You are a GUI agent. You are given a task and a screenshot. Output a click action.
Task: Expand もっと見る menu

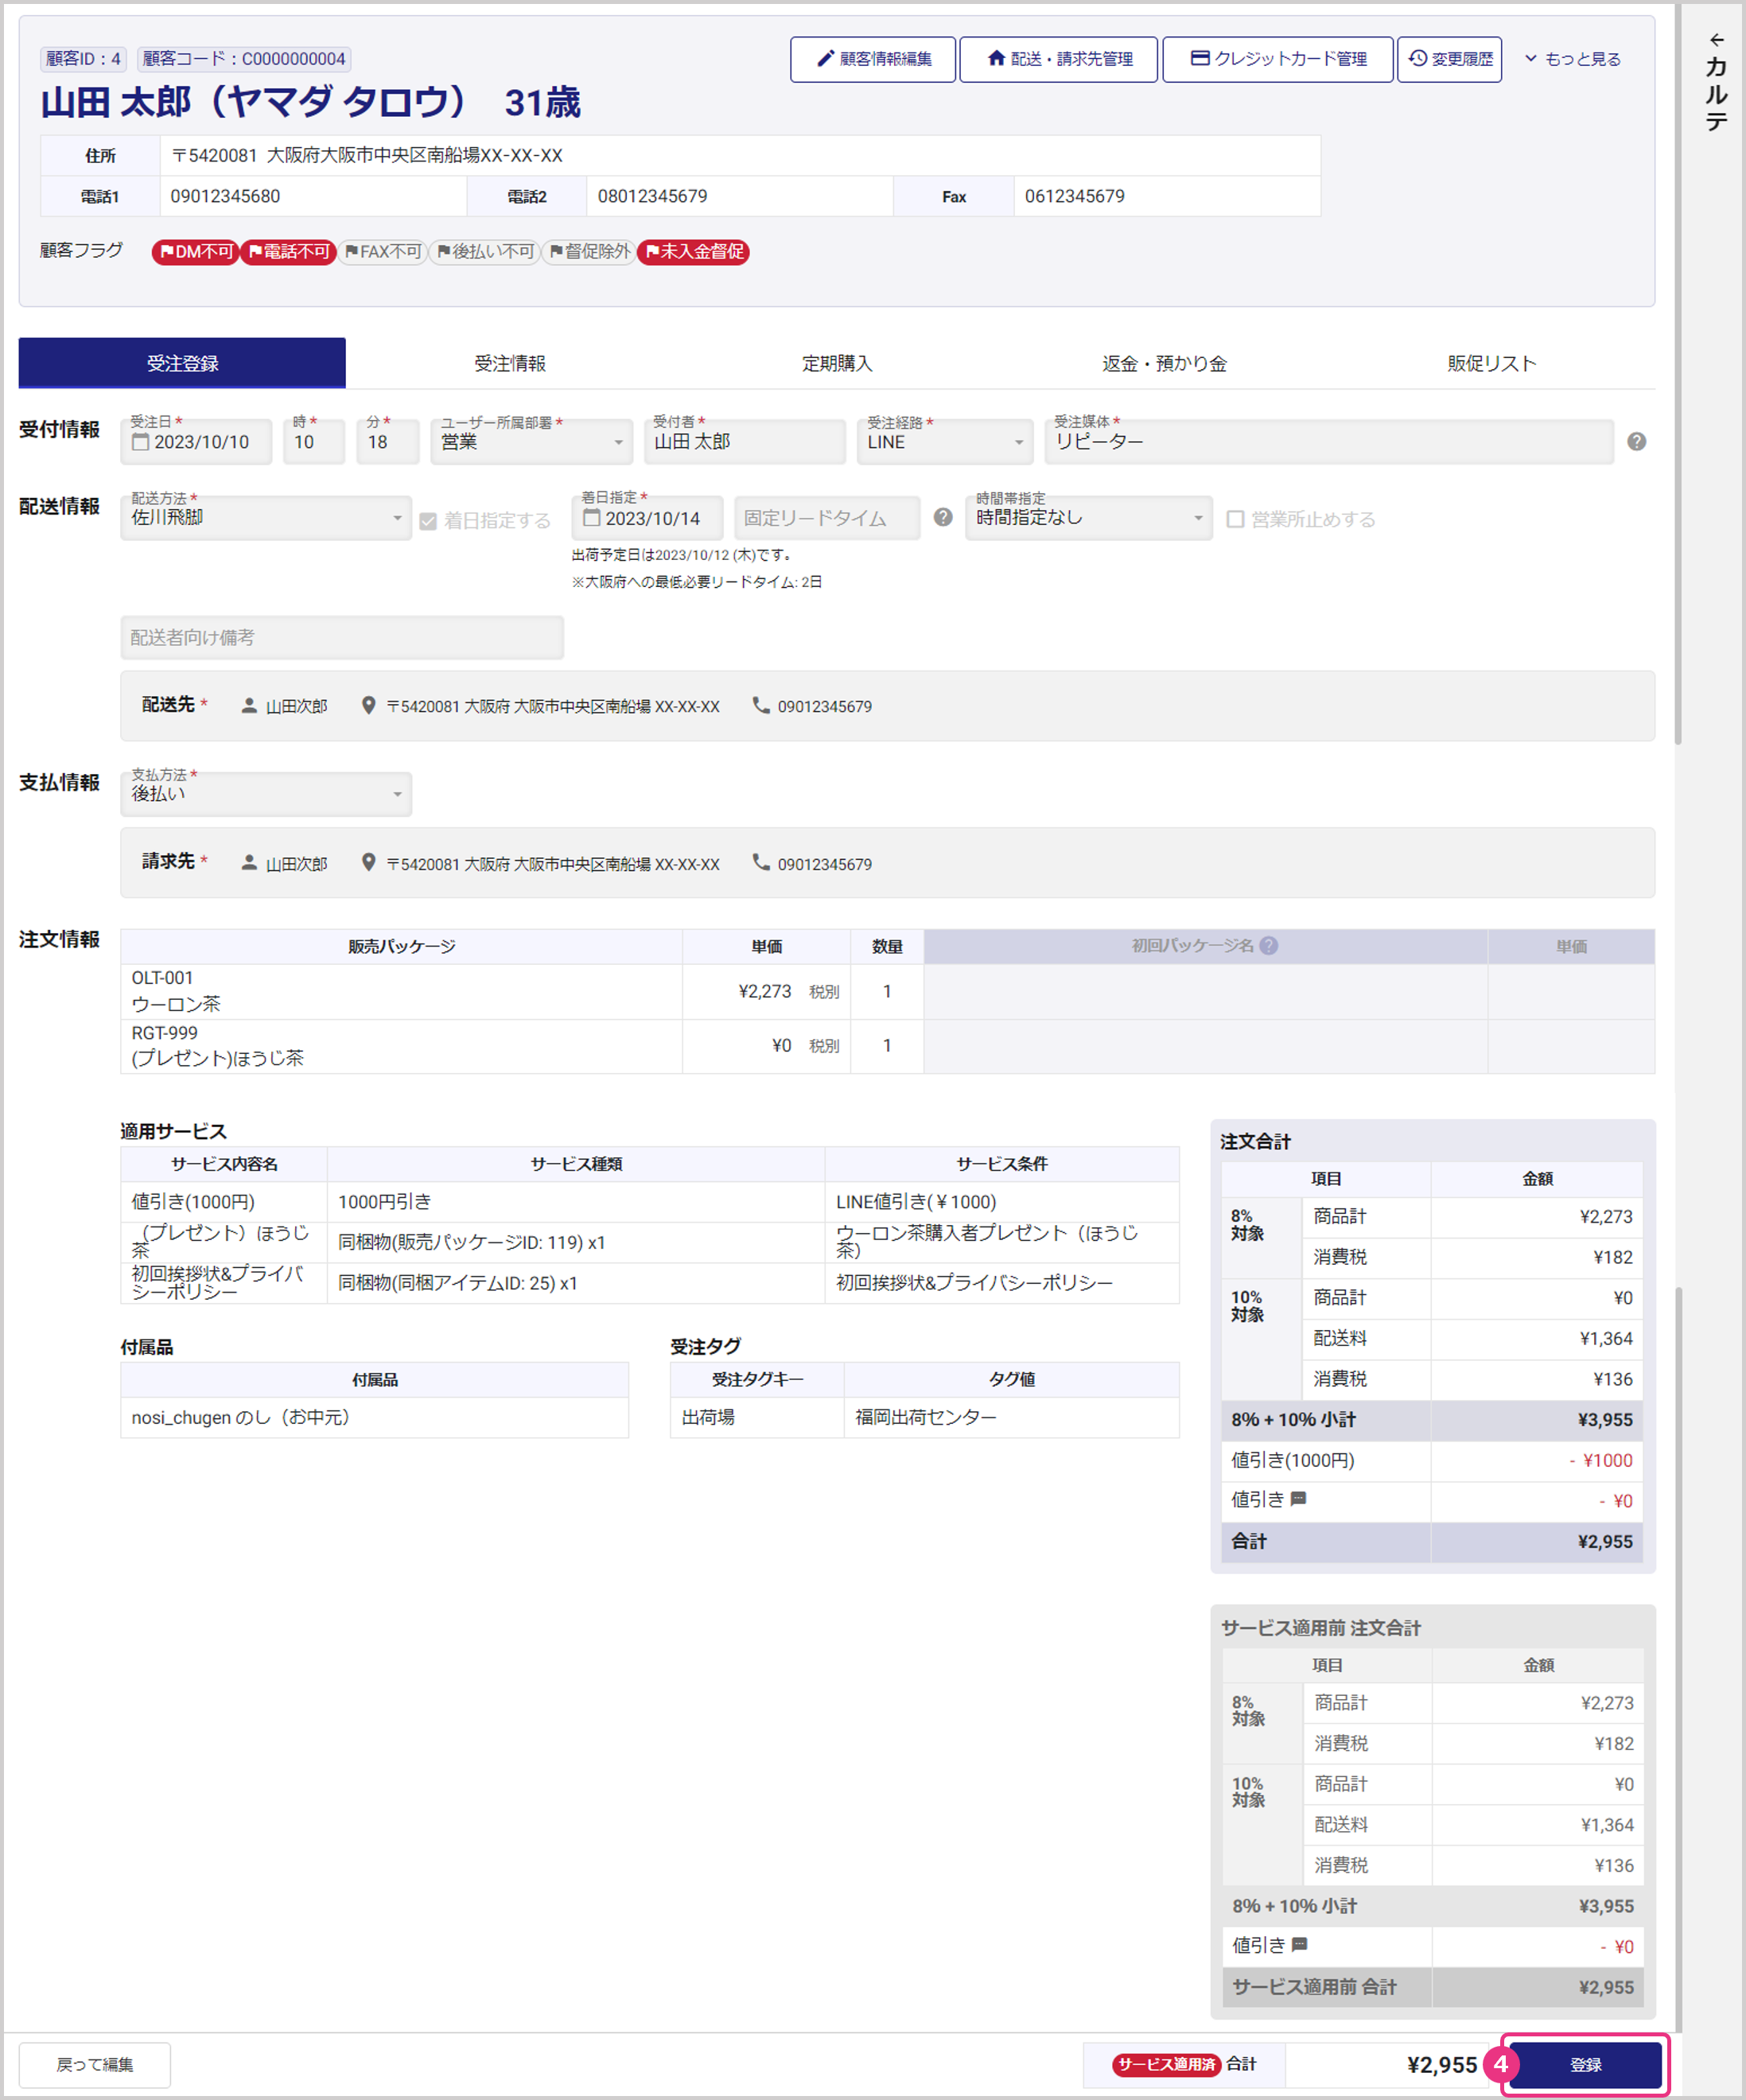pyautogui.click(x=1573, y=59)
